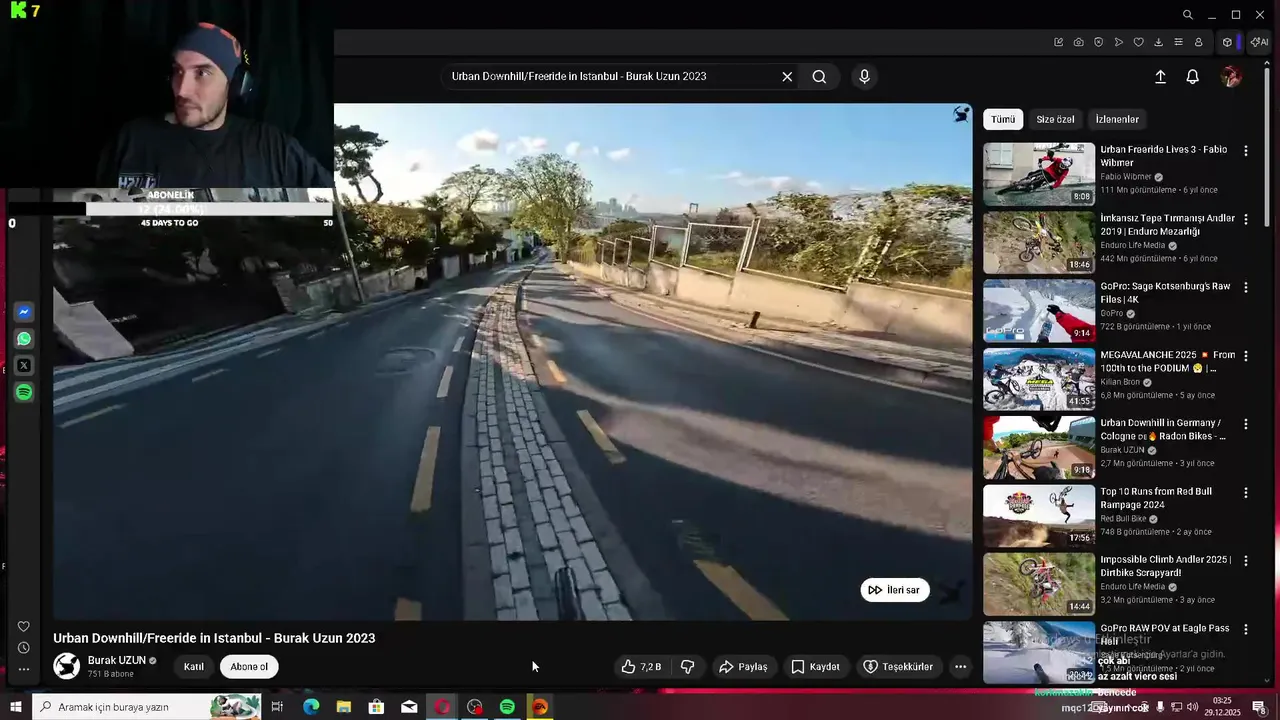Click the Katıl join button
The height and width of the screenshot is (720, 1280).
(194, 667)
